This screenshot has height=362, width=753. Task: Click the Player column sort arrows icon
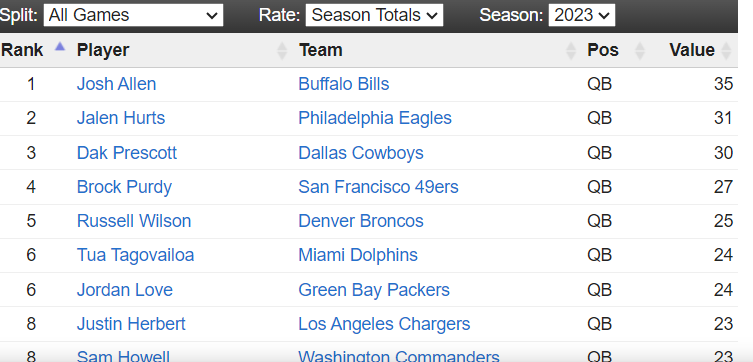click(x=282, y=50)
